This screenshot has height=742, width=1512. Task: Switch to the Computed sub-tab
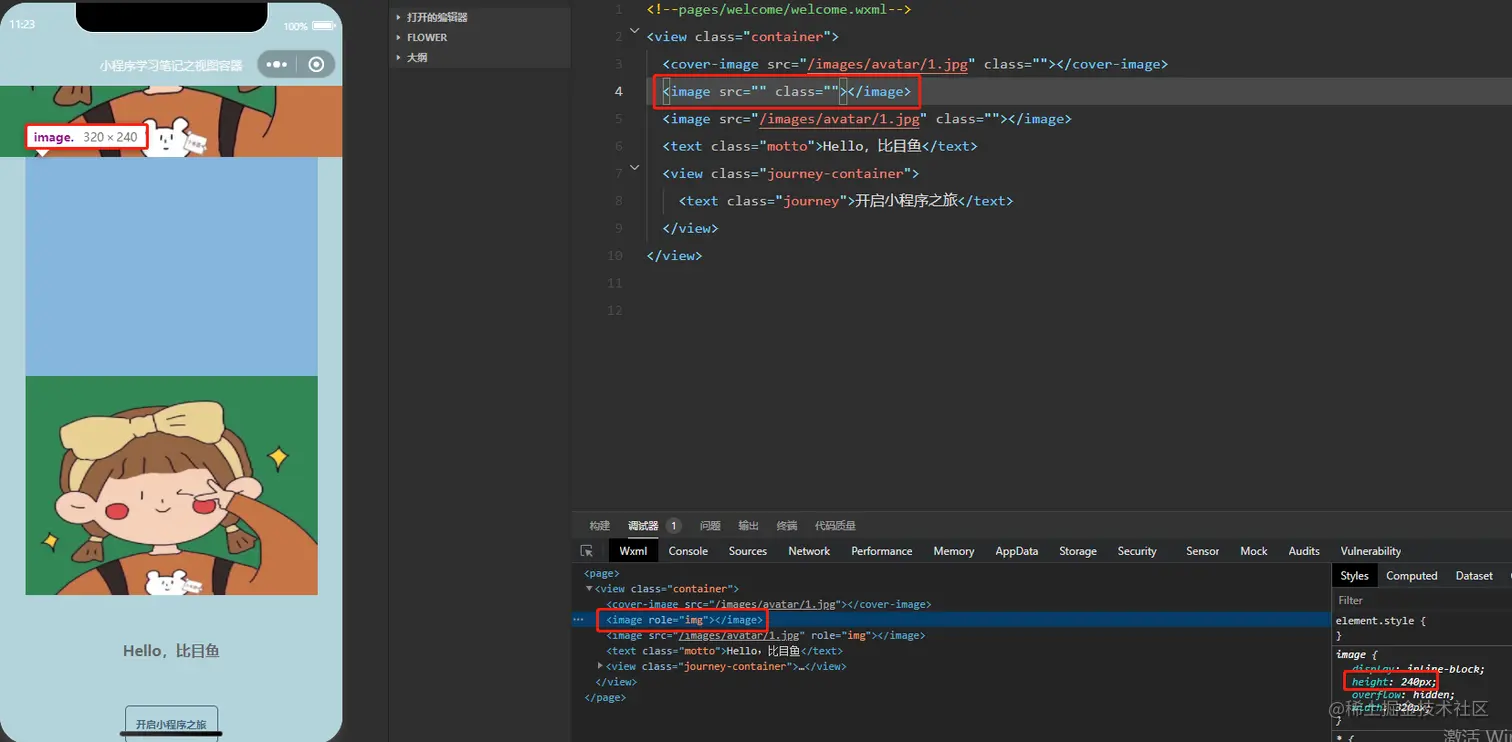pos(1412,576)
